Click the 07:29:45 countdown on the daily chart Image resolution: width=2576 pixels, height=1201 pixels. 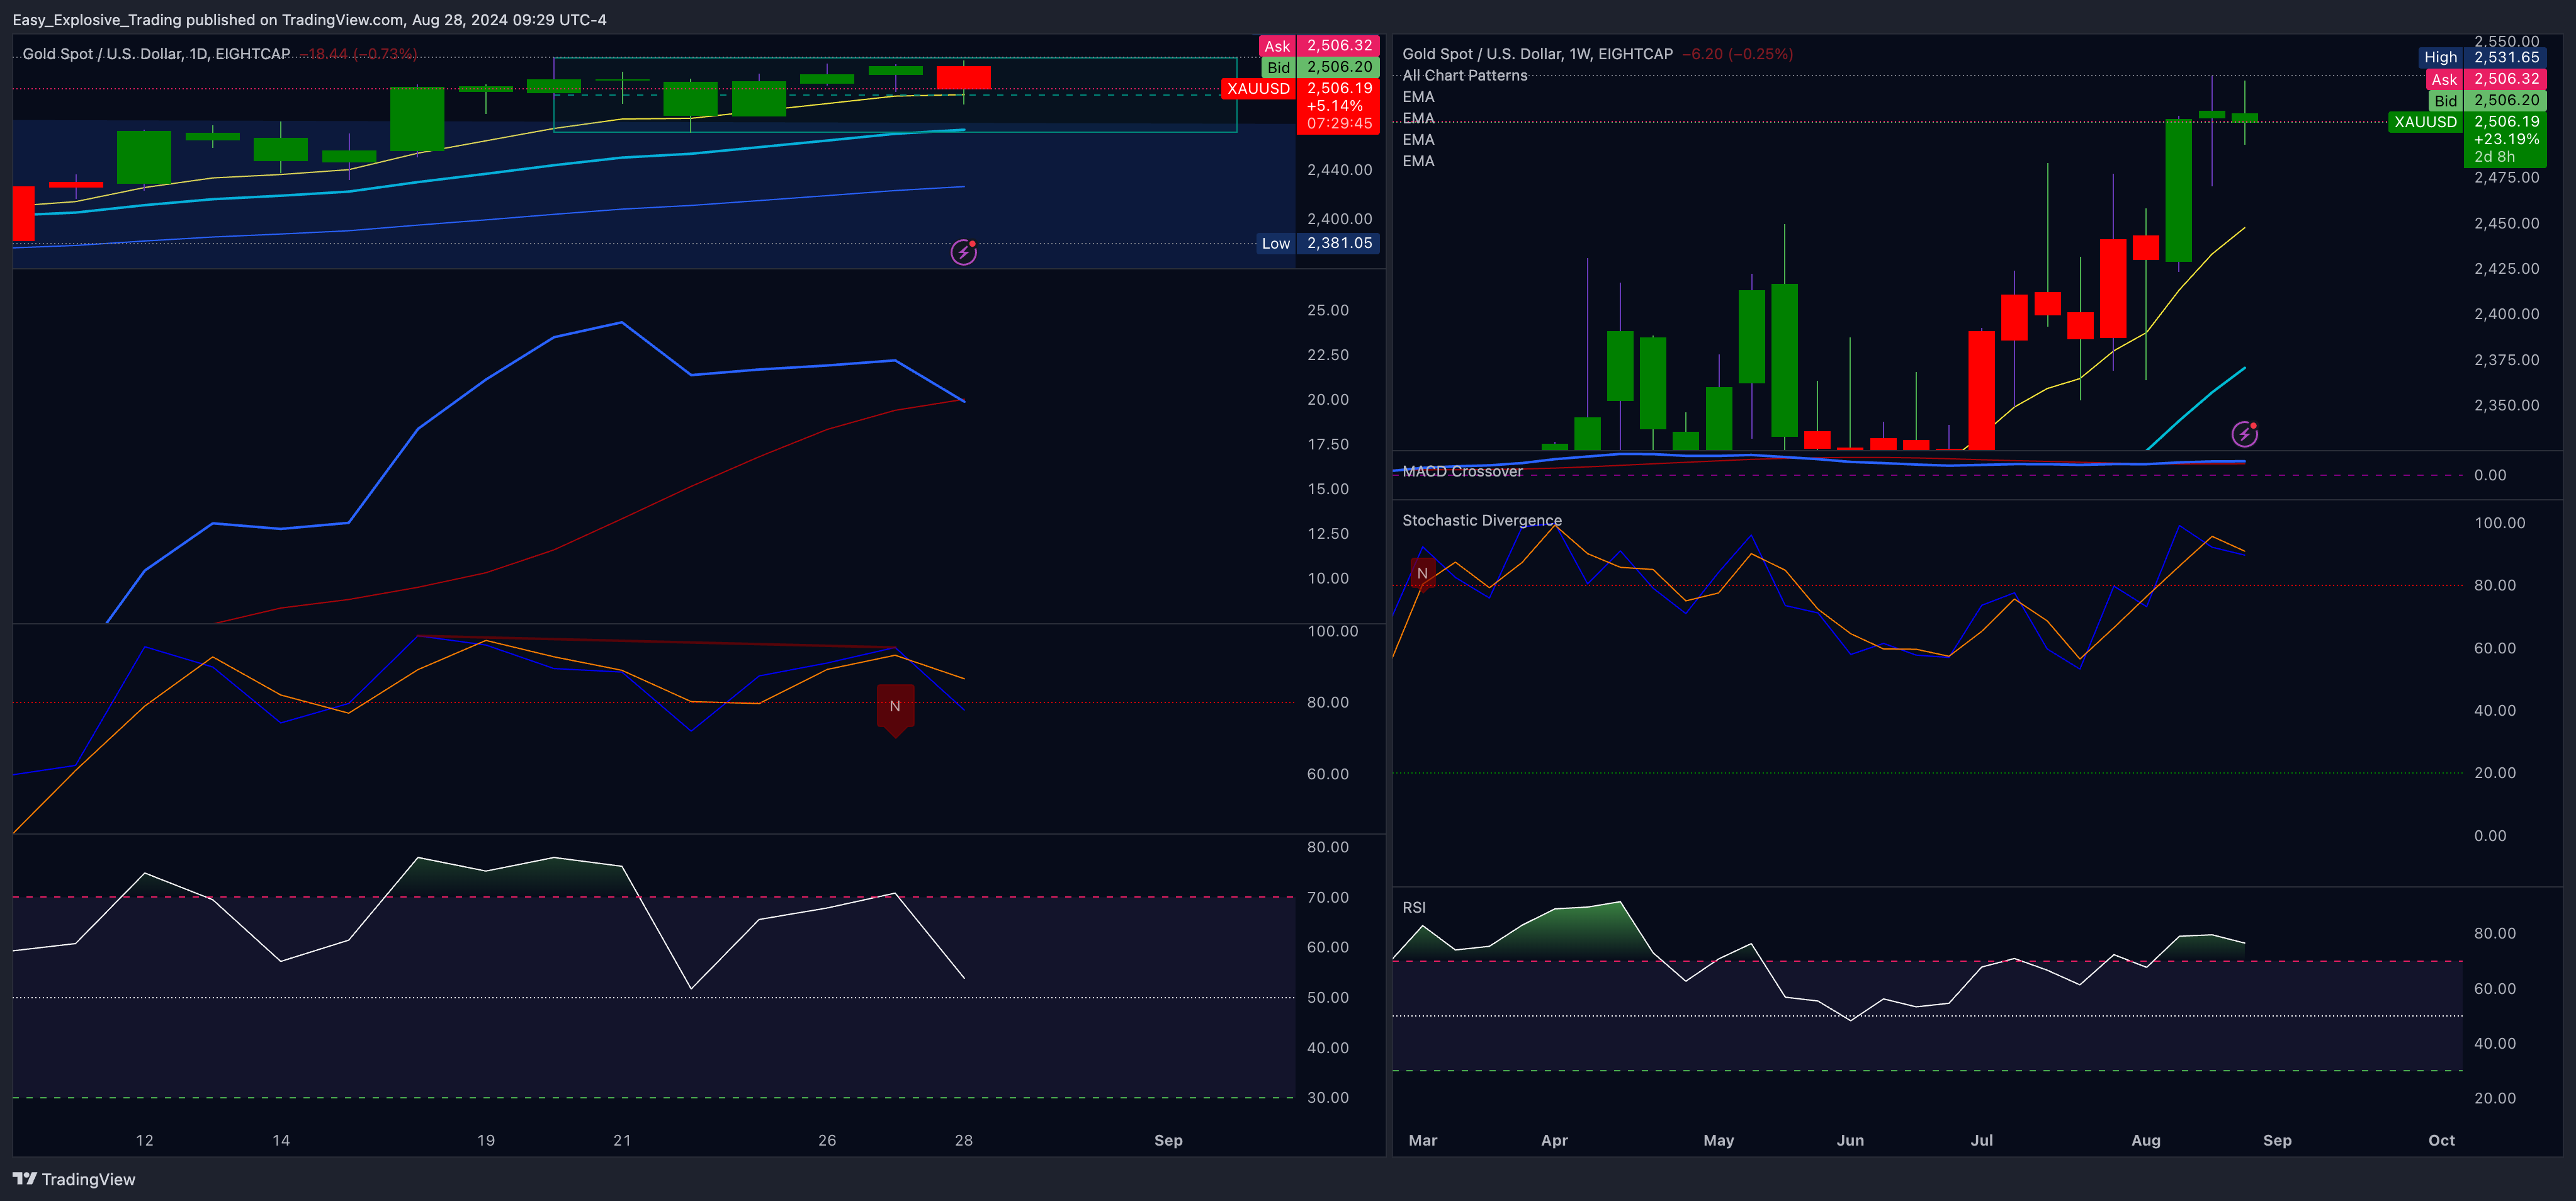1339,124
